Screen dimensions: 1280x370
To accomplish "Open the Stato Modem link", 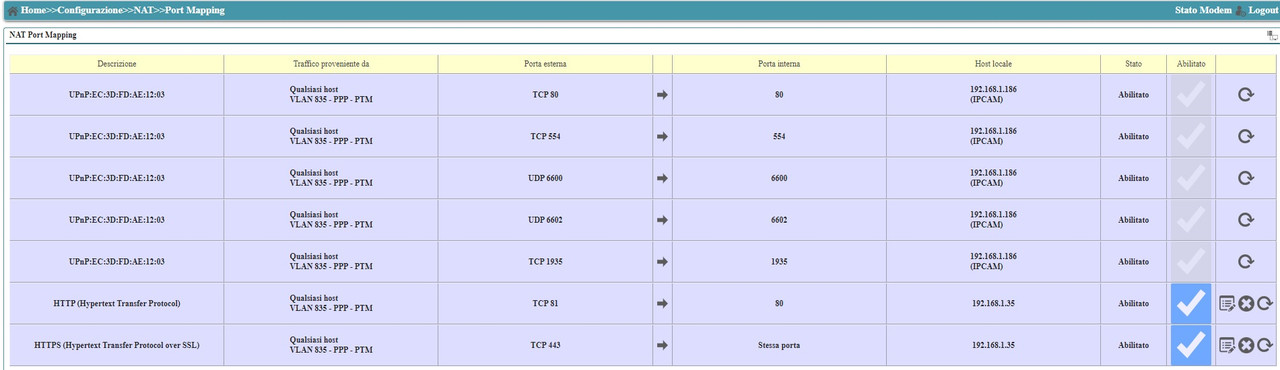I will 1203,10.
